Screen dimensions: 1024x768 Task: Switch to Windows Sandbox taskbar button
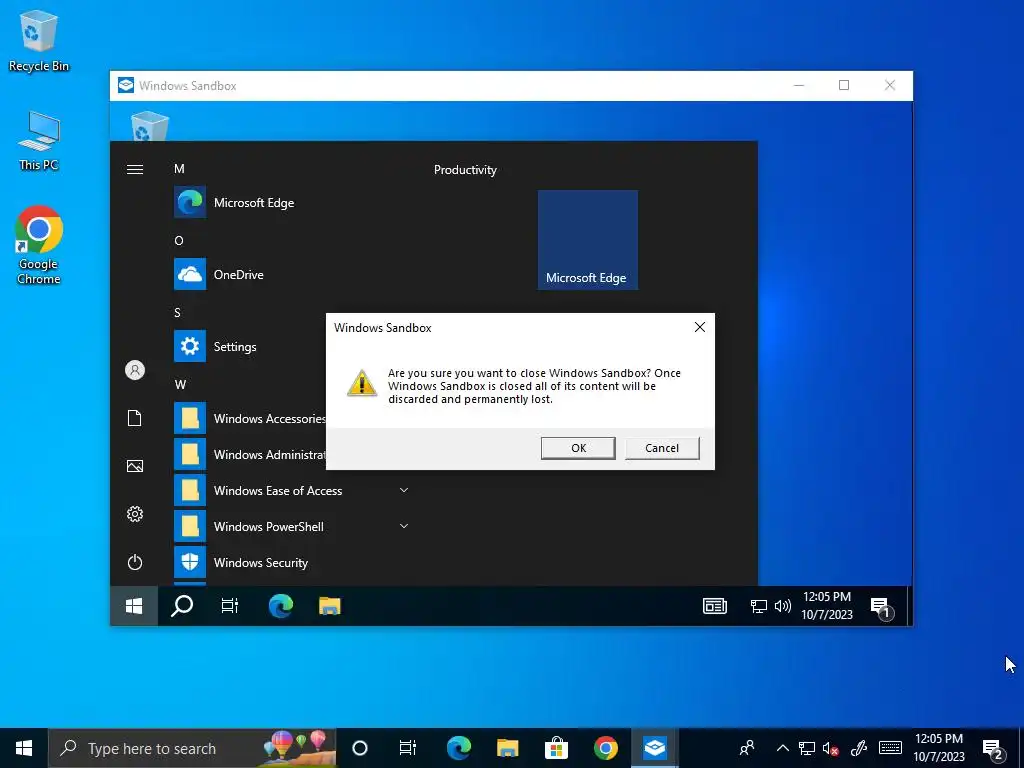pos(654,748)
